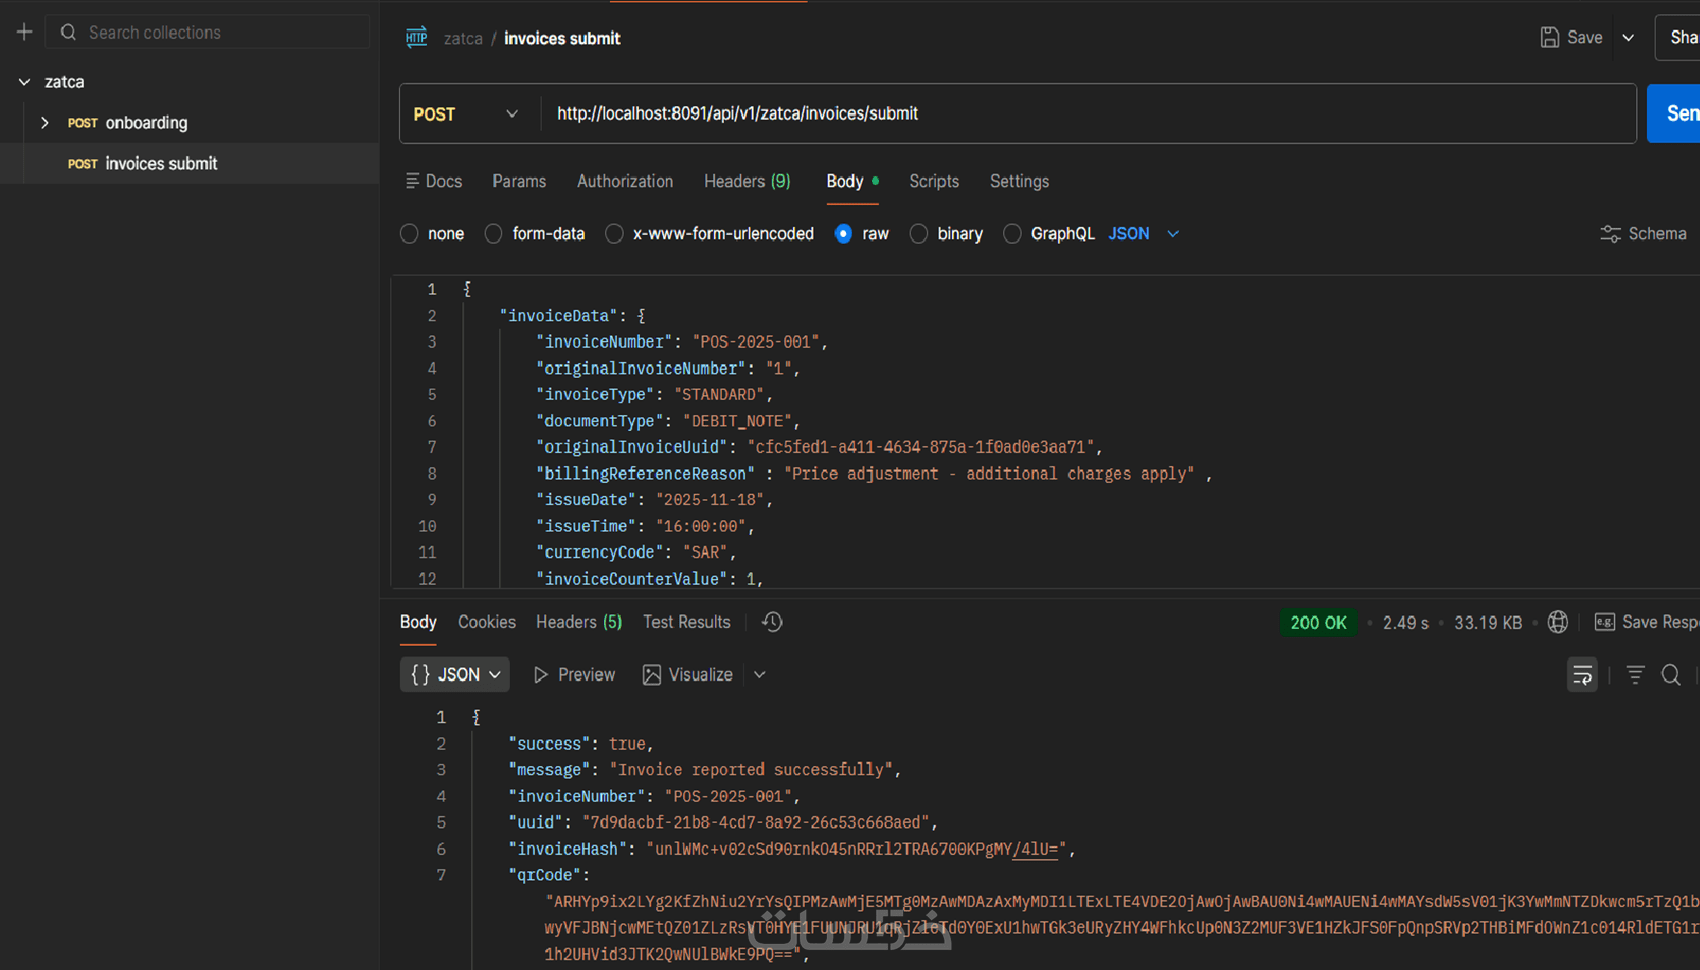Open the POST method dropdown

(468, 114)
